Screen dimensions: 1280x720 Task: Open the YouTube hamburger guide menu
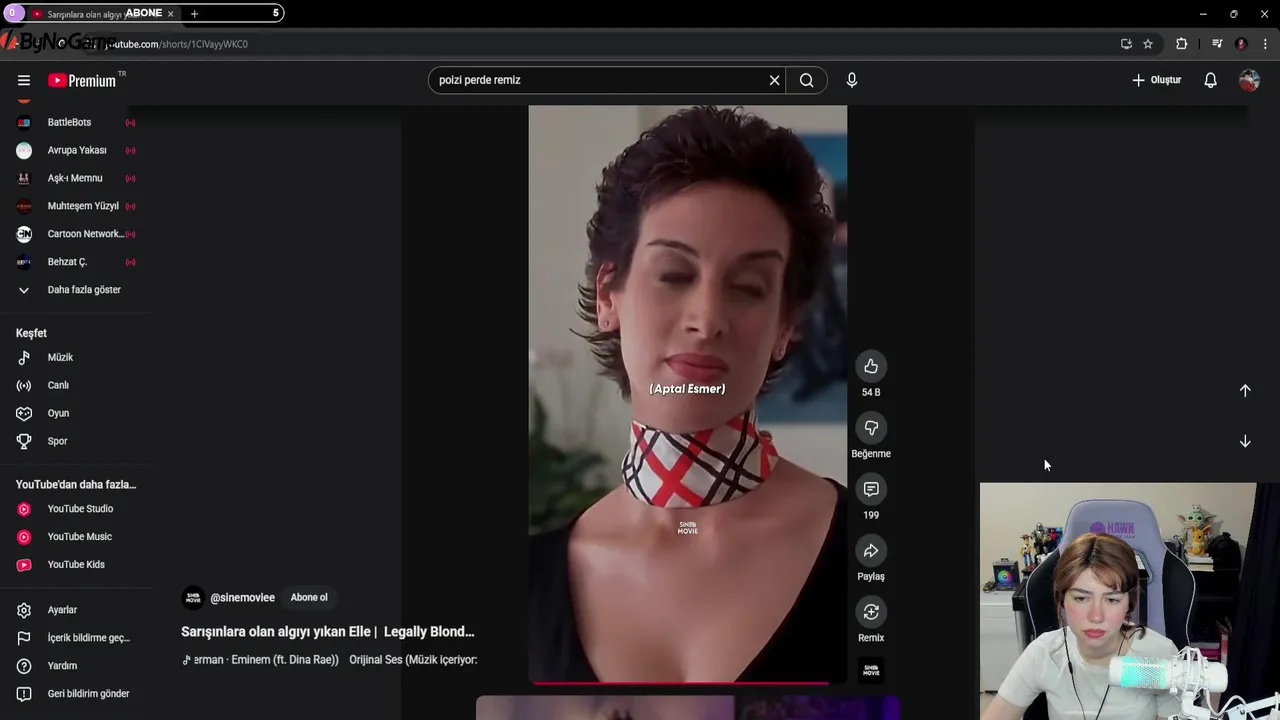point(24,80)
